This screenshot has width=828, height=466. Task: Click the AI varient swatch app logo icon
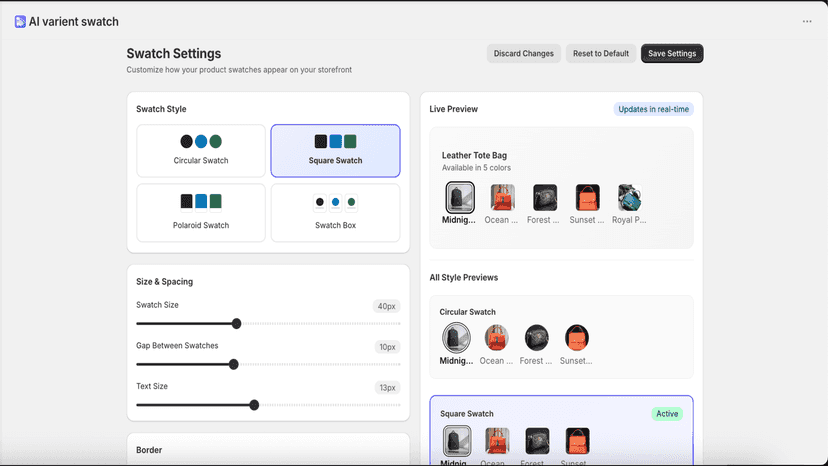pyautogui.click(x=20, y=22)
